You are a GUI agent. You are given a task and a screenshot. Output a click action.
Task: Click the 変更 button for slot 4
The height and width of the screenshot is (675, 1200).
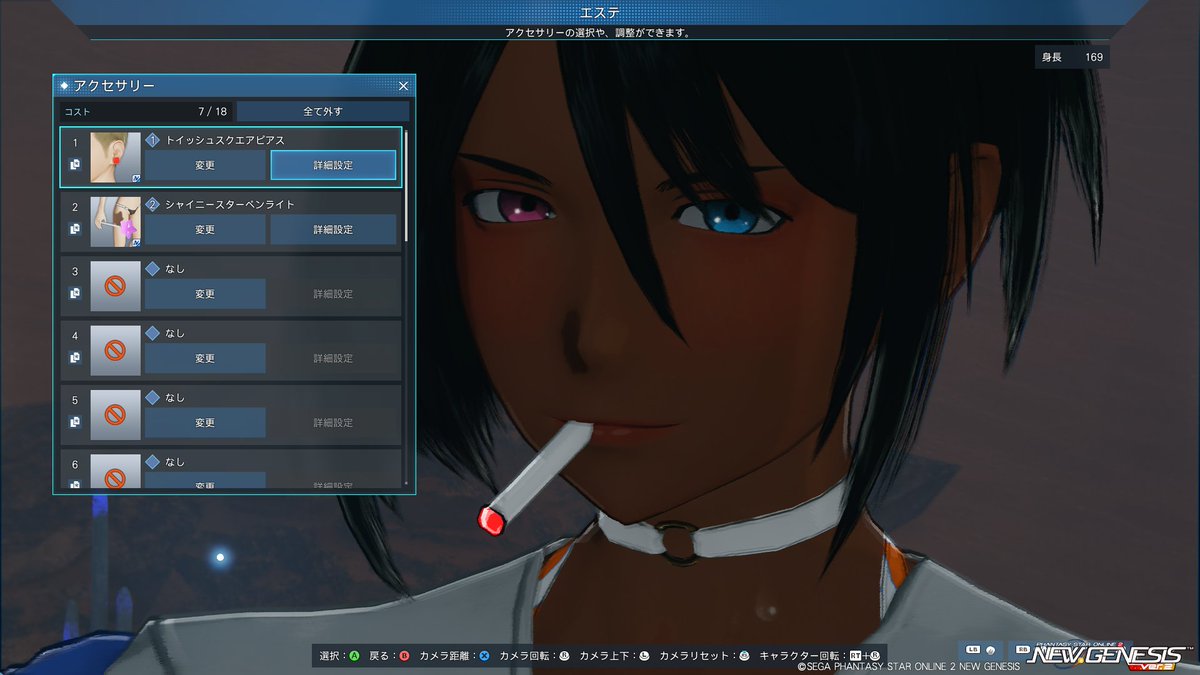[205, 358]
